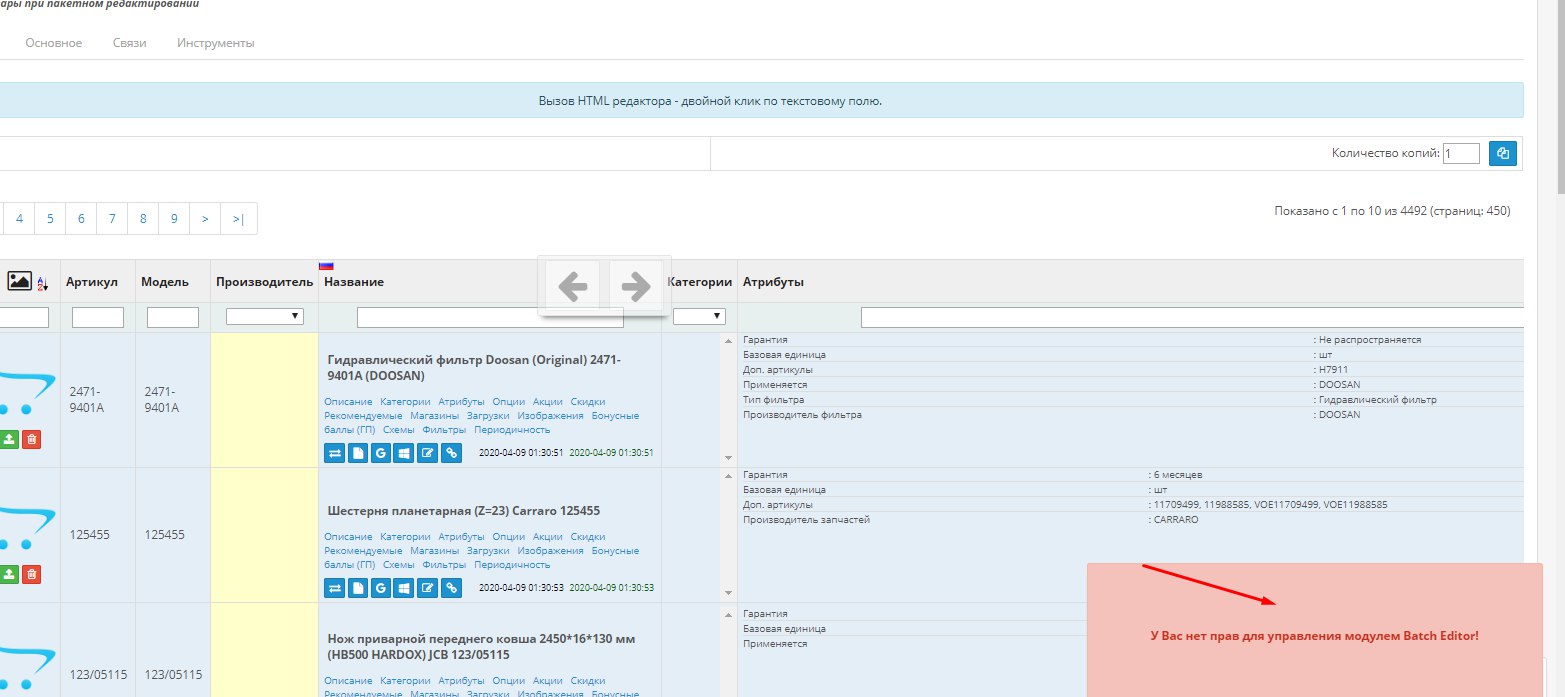This screenshot has height=697, width=1565.
Task: Click the last page '>|' pagination button
Action: pos(239,218)
